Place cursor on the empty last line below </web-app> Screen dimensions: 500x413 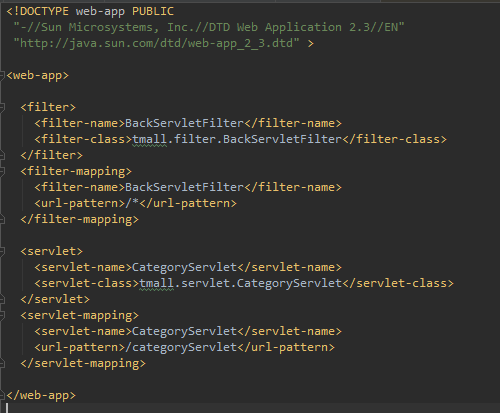tap(250, 409)
